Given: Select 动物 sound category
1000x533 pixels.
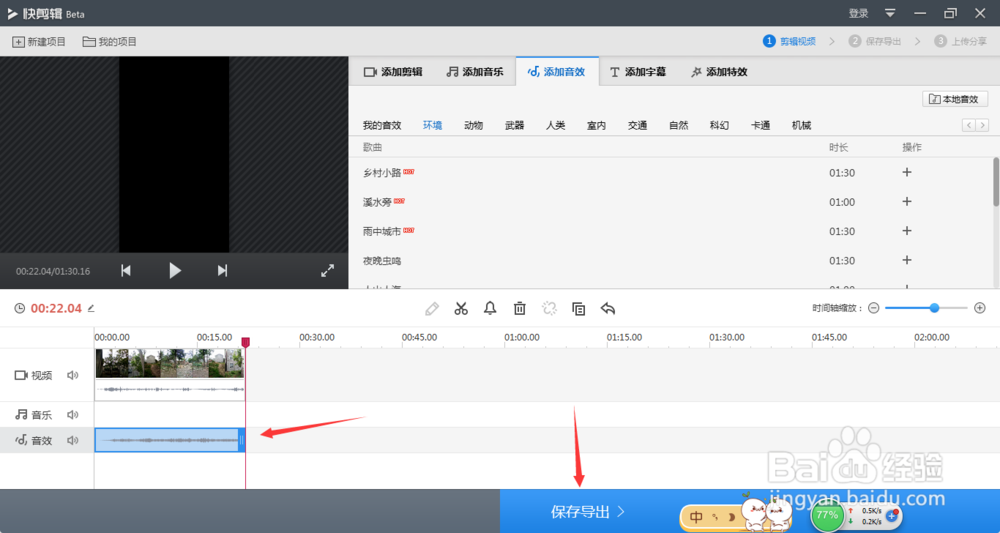Looking at the screenshot, I should pyautogui.click(x=473, y=126).
